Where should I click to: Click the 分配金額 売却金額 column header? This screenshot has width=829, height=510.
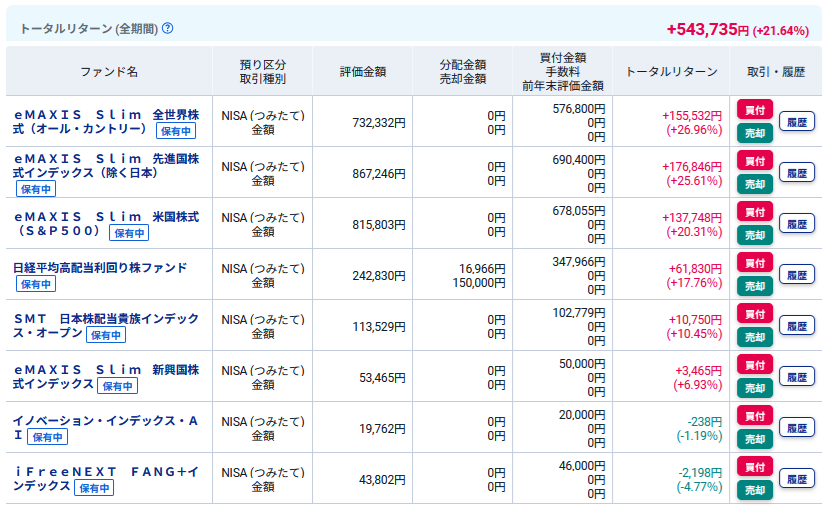(463, 71)
